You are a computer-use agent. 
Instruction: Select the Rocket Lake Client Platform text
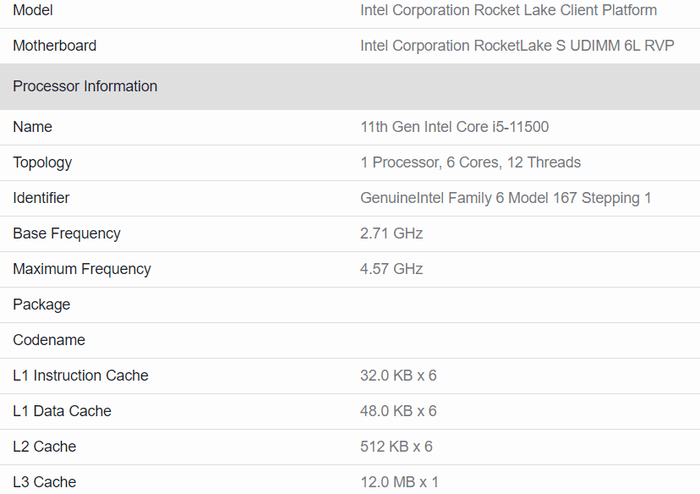point(508,10)
